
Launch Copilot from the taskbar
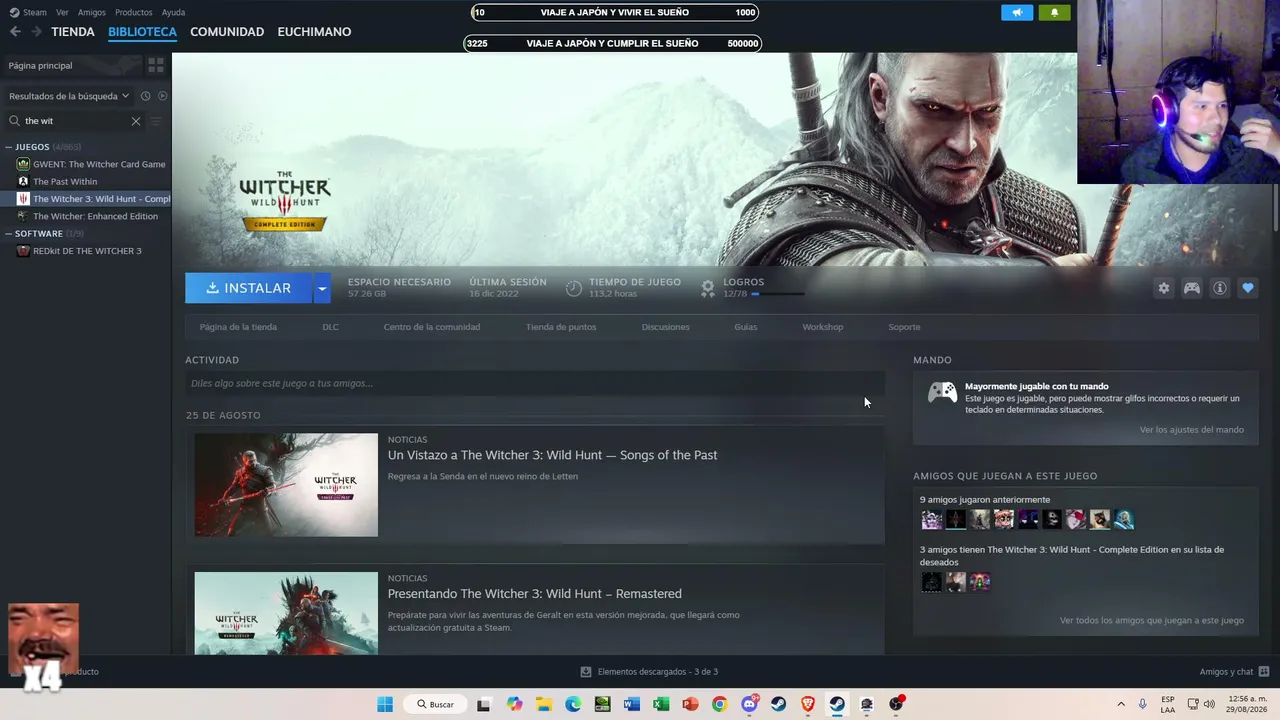pyautogui.click(x=514, y=704)
